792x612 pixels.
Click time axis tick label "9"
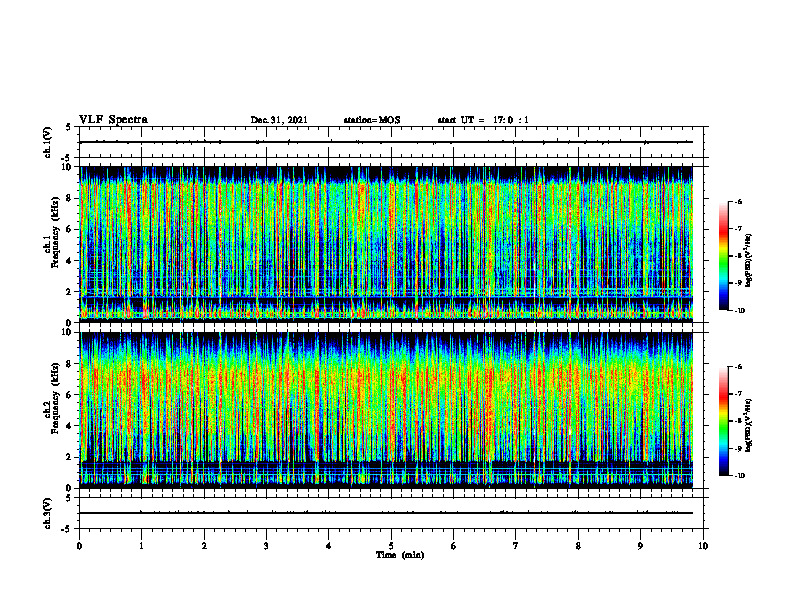[x=640, y=546]
